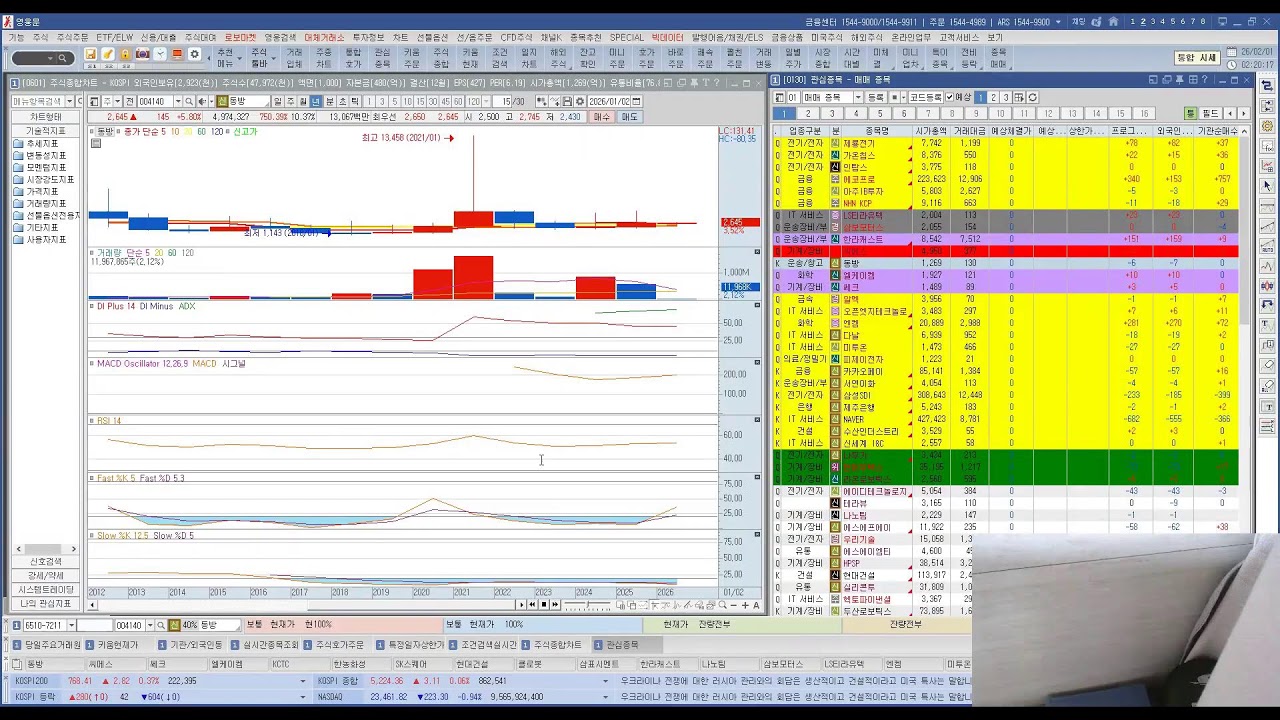Click the blue 매도 sell button
This screenshot has height=720, width=1280.
[x=630, y=117]
